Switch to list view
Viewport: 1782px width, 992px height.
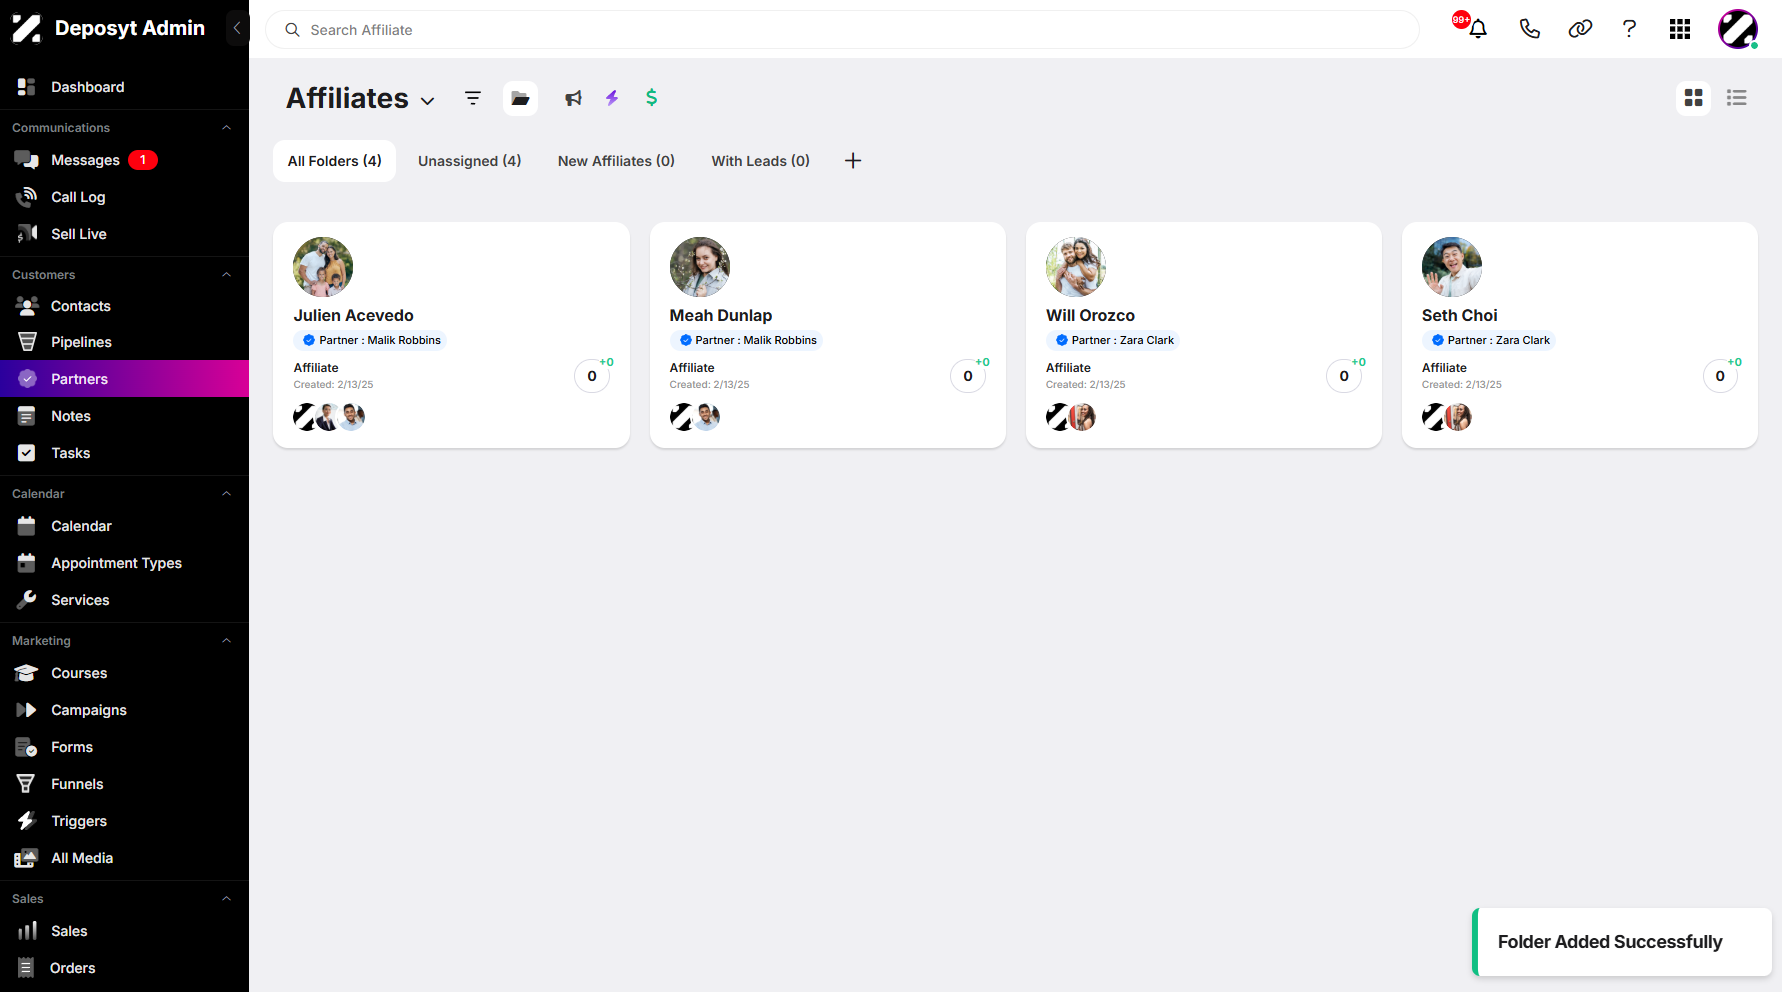pyautogui.click(x=1737, y=98)
